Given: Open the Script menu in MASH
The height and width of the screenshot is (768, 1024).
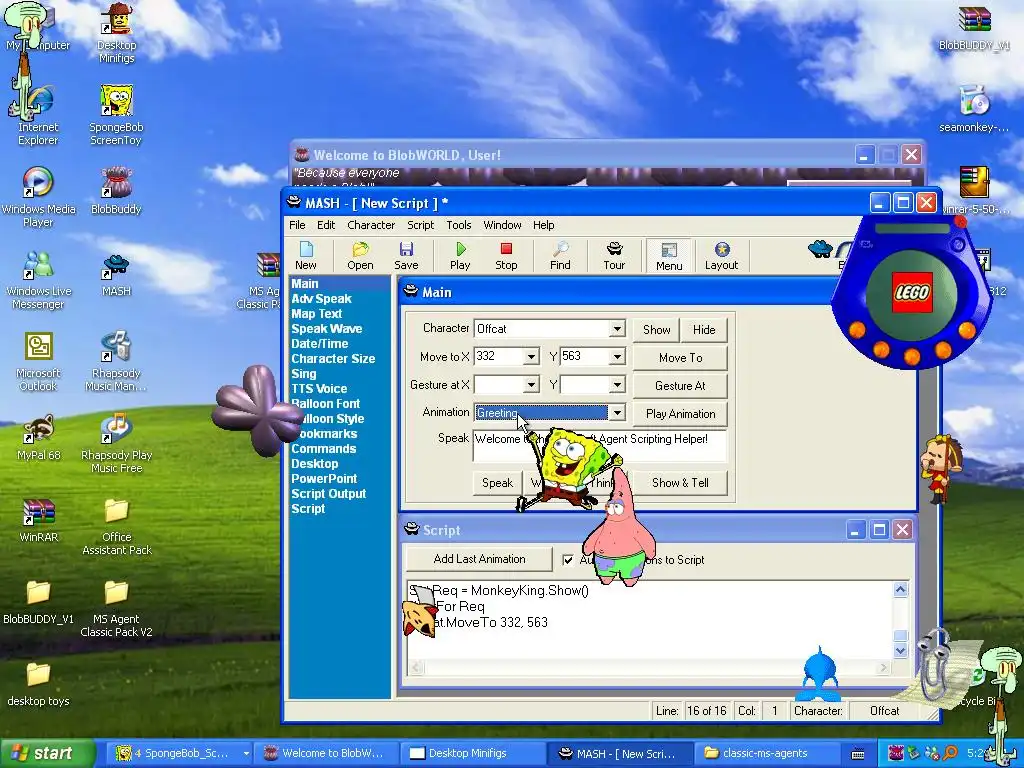Looking at the screenshot, I should point(421,225).
